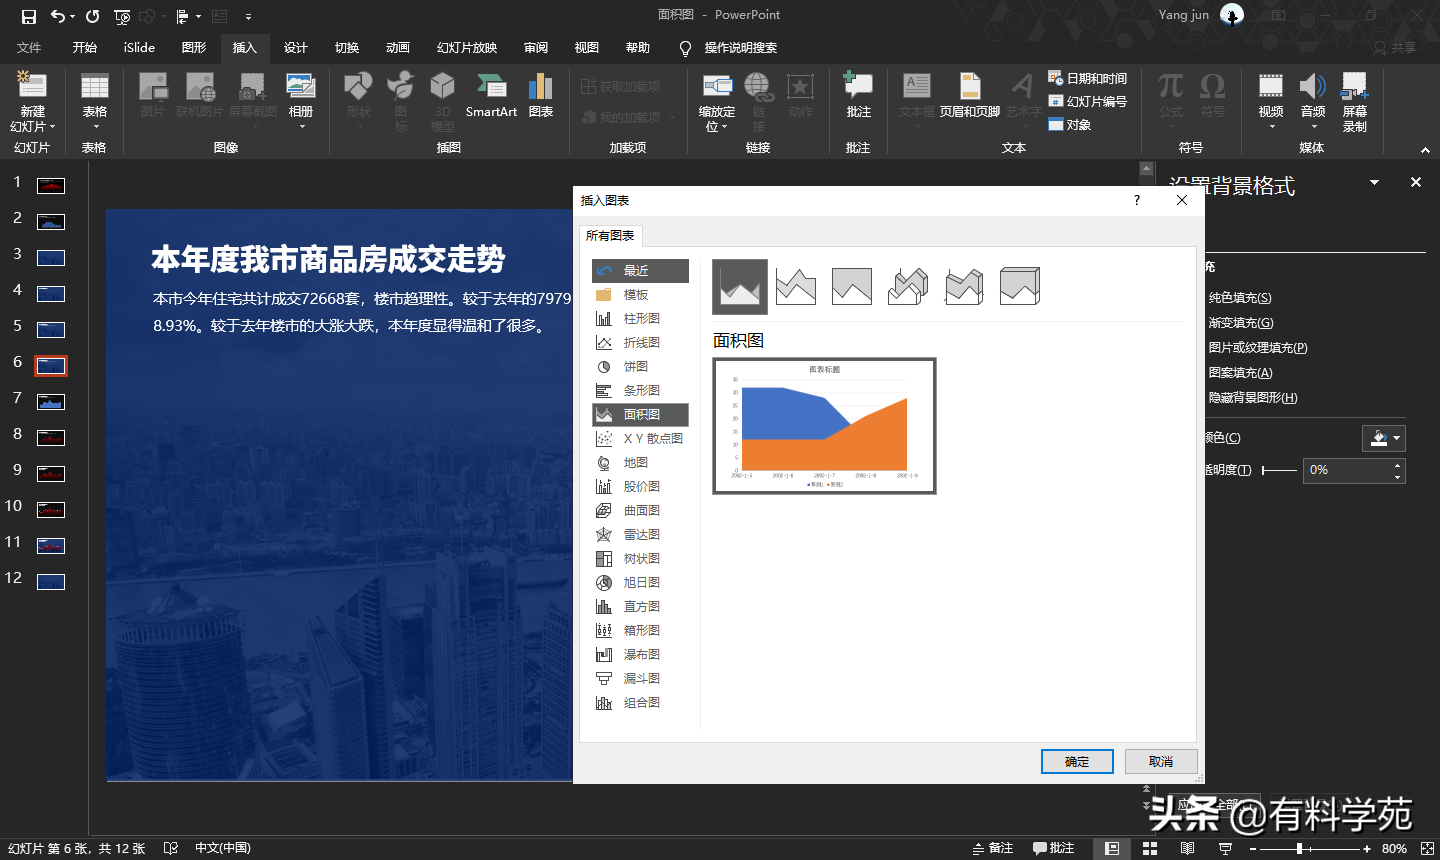Click the 批注 insert comment icon
The image size is (1440, 860).
858,96
